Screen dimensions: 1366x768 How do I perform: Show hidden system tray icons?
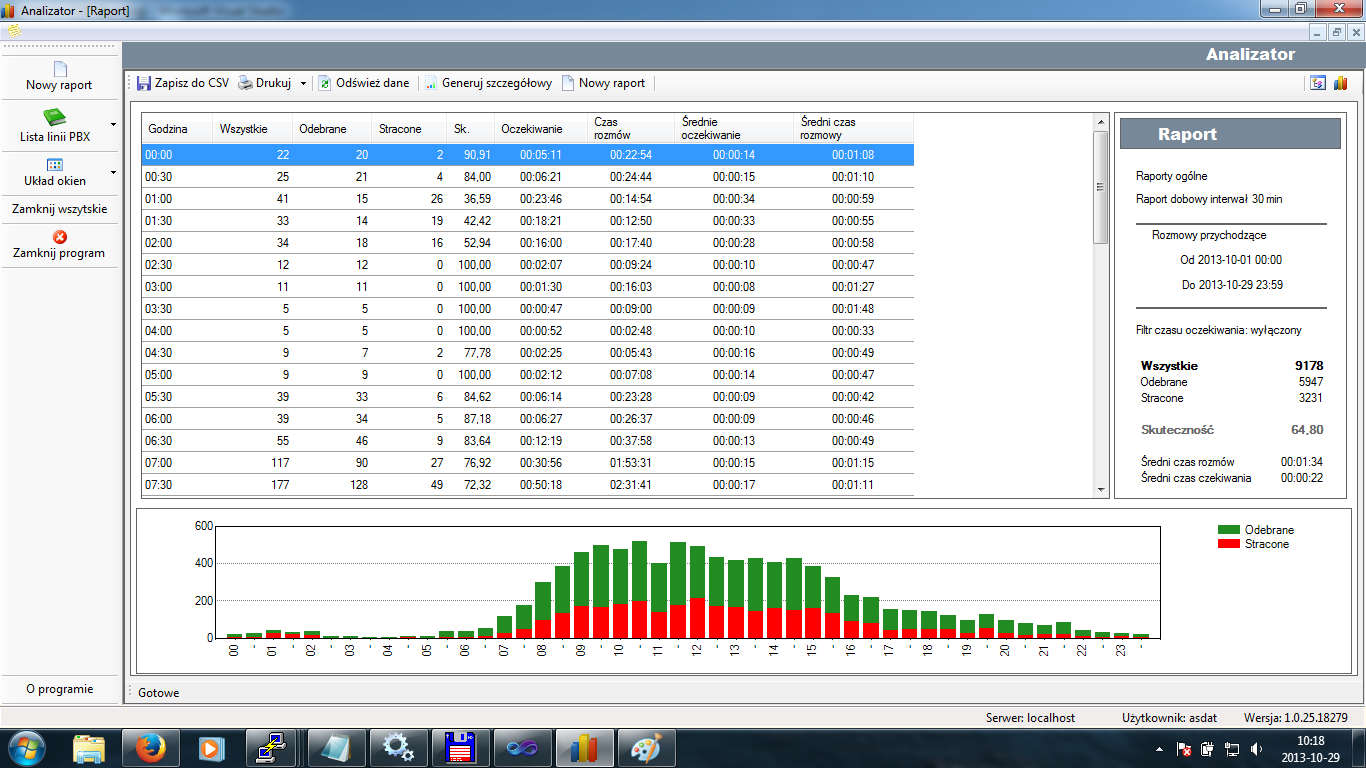tap(1160, 748)
